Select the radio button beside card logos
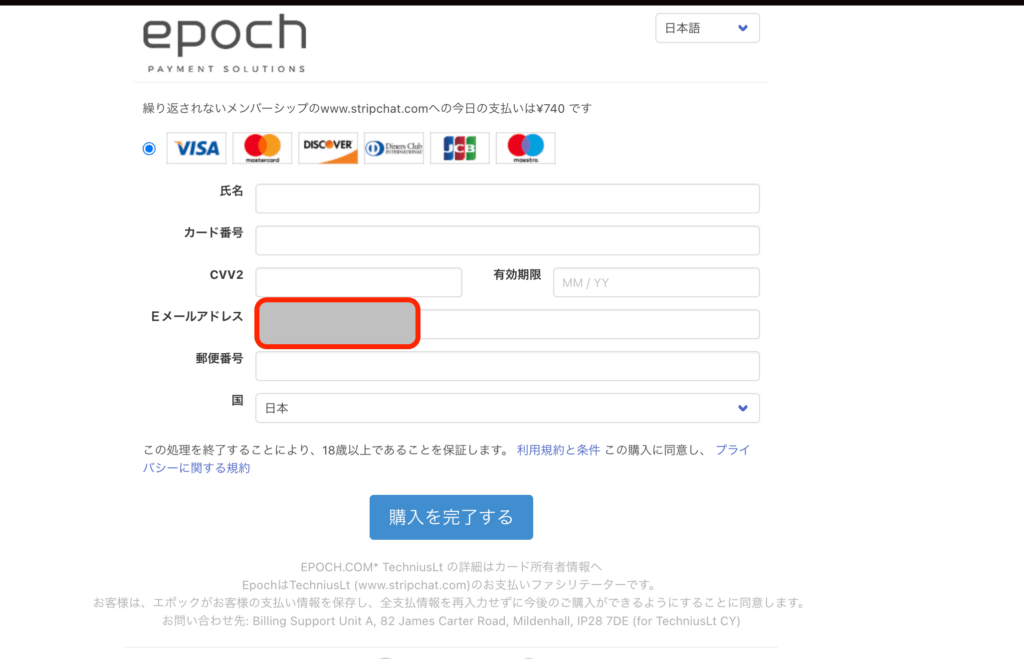The width and height of the screenshot is (1024, 659). coord(148,147)
